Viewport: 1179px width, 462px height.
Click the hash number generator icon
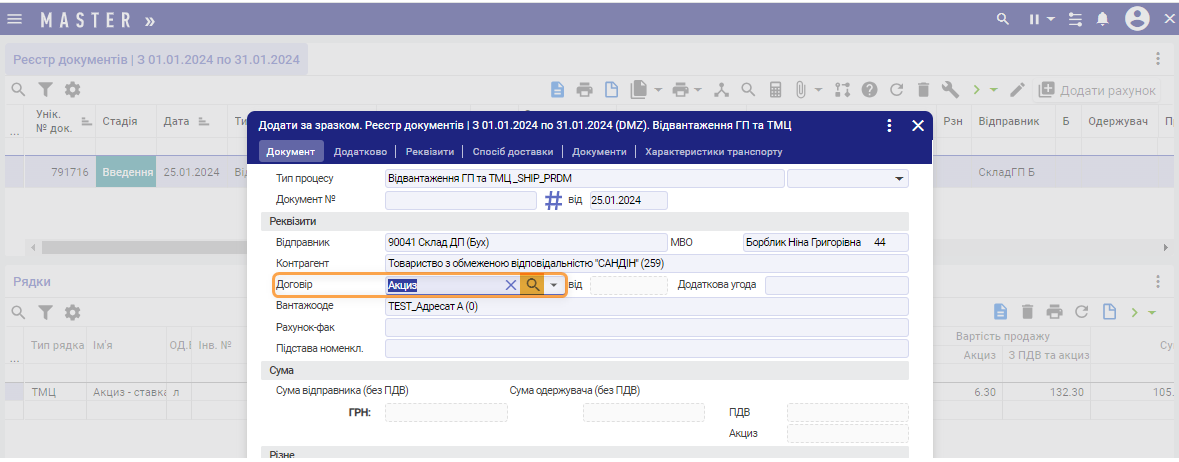[x=554, y=200]
